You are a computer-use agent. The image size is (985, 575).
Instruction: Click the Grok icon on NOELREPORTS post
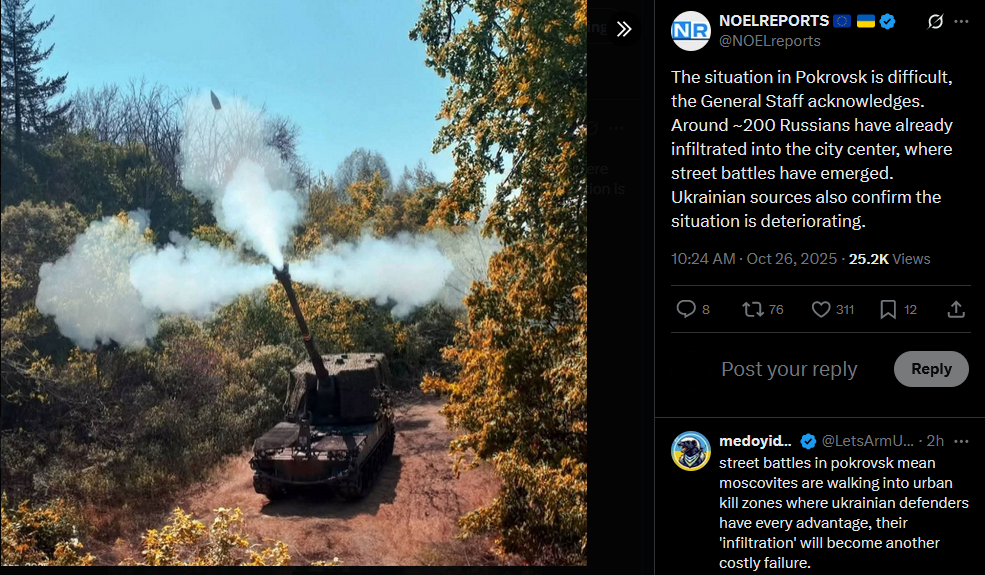935,21
